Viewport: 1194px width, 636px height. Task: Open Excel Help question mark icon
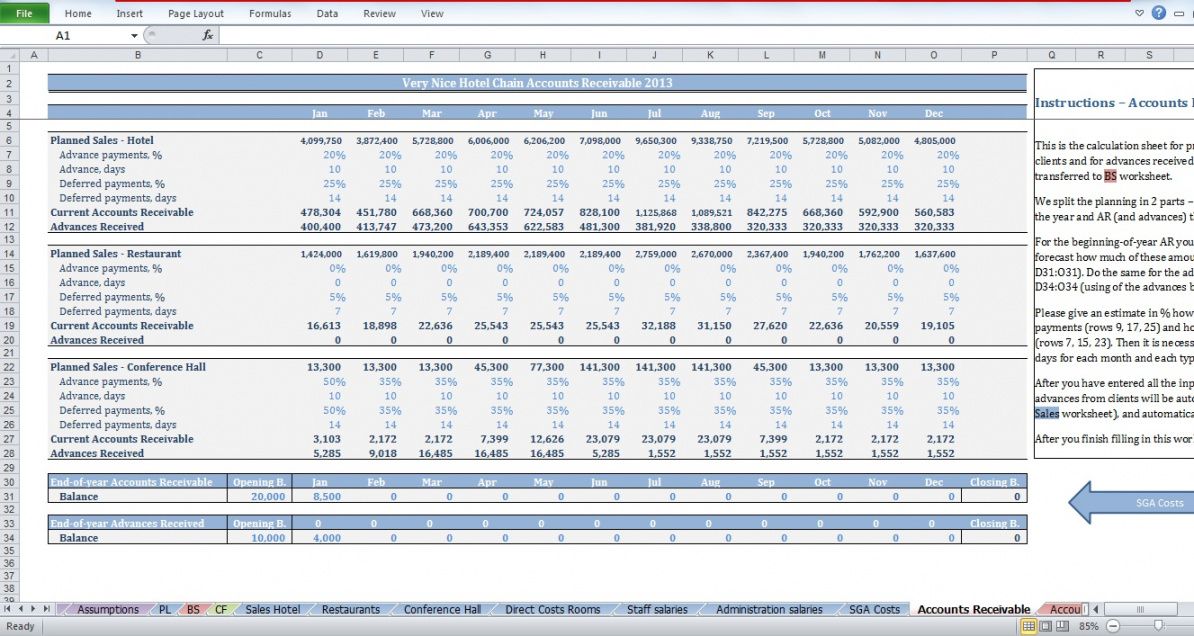coord(1159,13)
